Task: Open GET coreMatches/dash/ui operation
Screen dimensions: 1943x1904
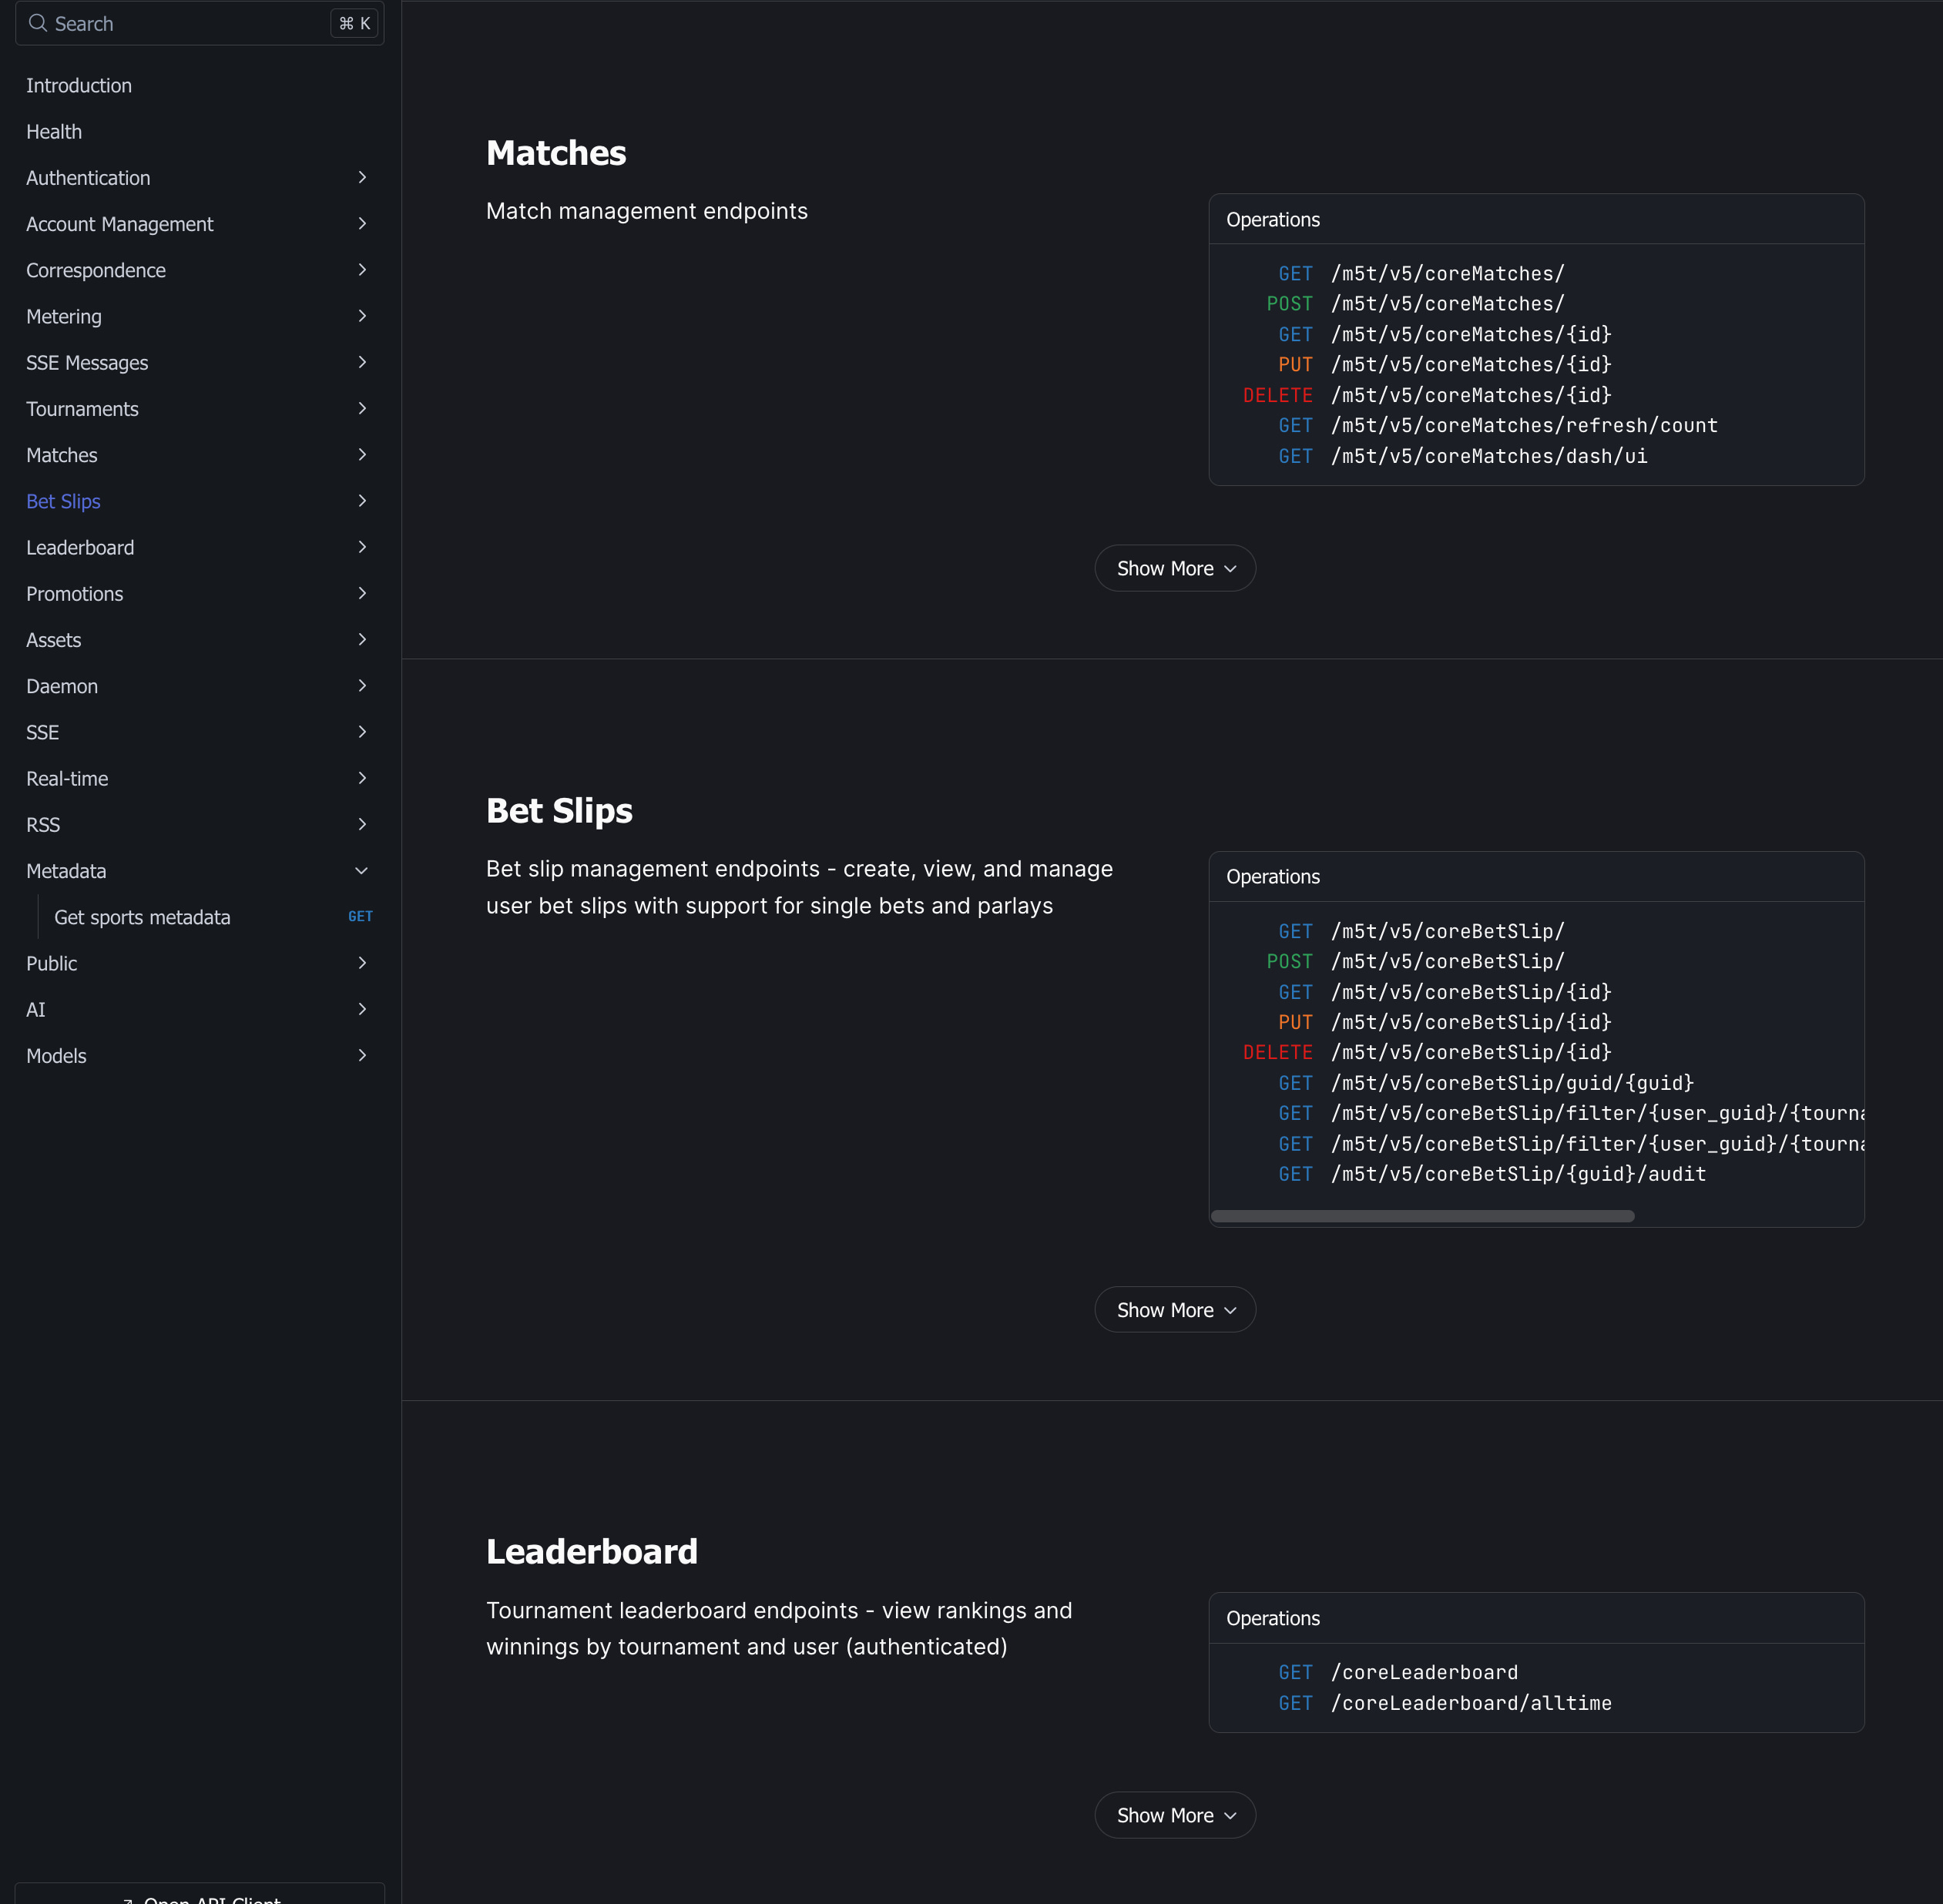Action: pyautogui.click(x=1462, y=456)
